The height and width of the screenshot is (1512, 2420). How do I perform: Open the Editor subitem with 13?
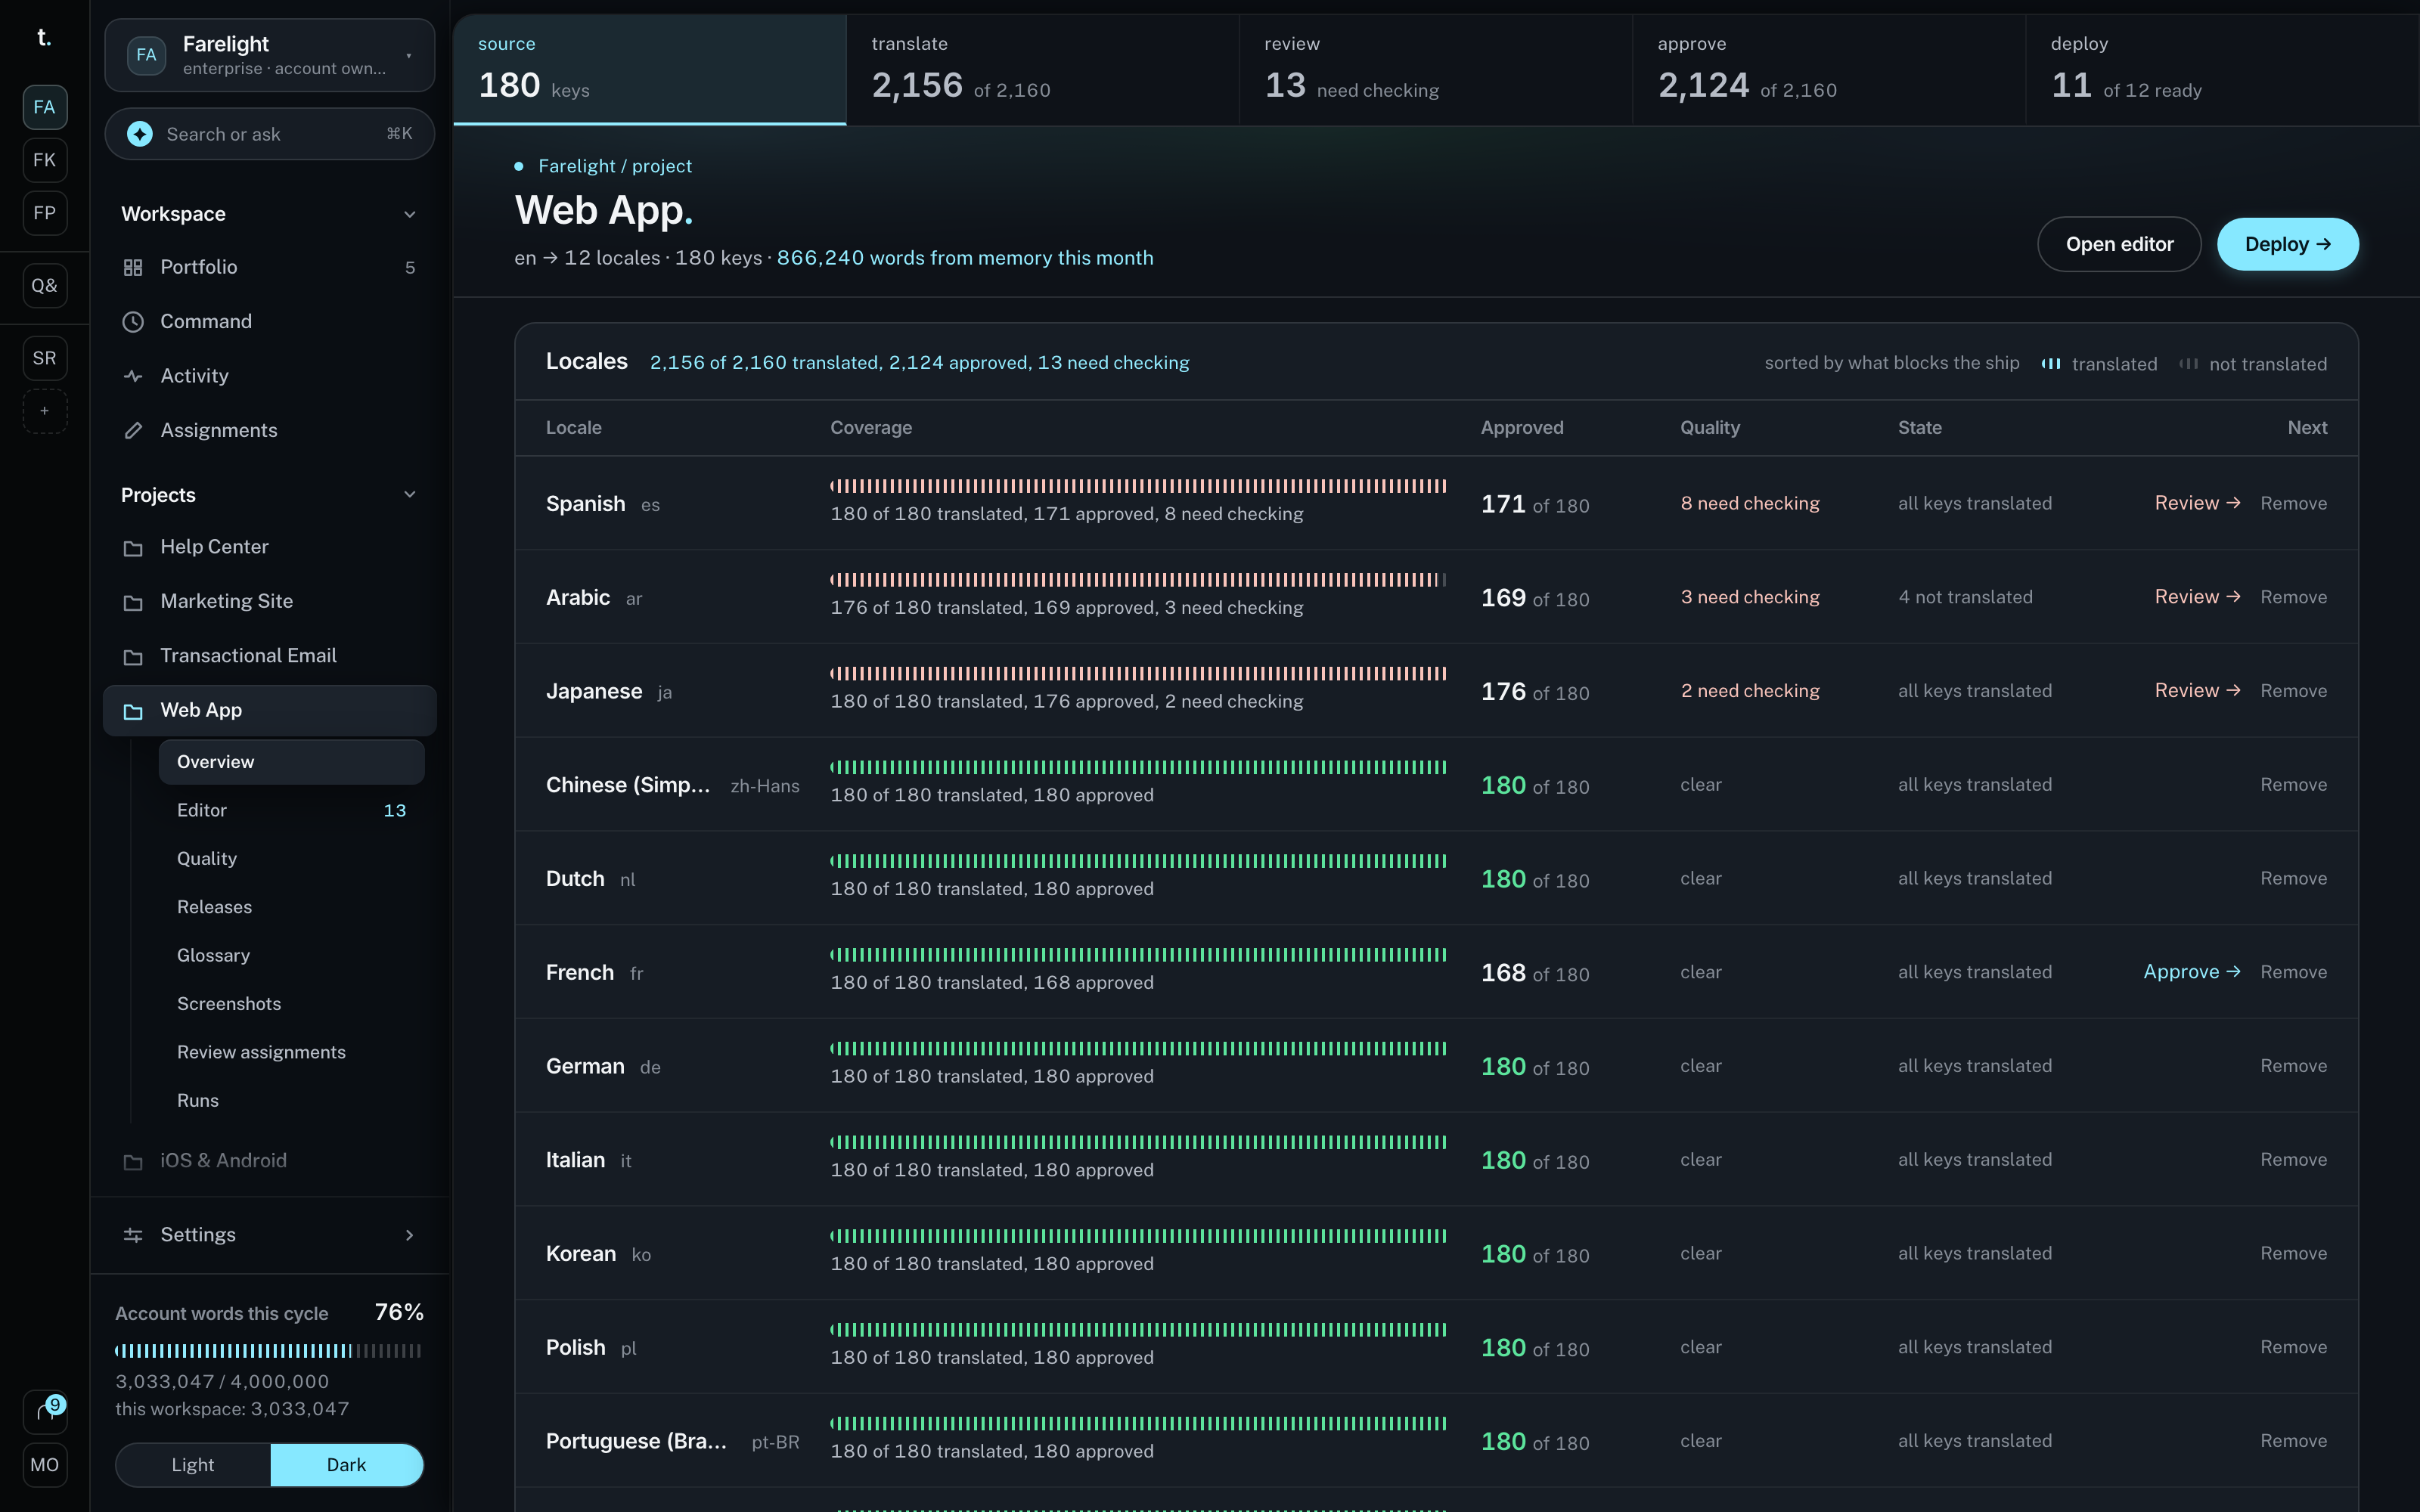[x=291, y=810]
